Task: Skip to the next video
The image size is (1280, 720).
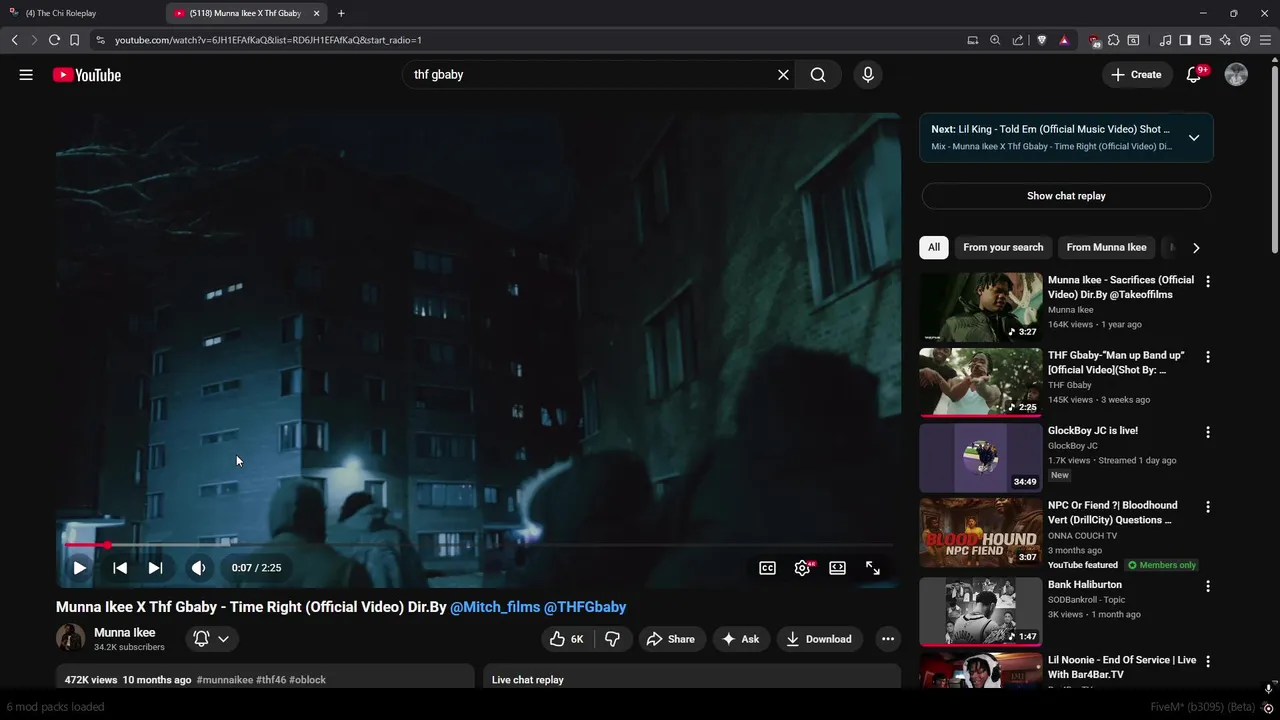Action: (x=155, y=568)
